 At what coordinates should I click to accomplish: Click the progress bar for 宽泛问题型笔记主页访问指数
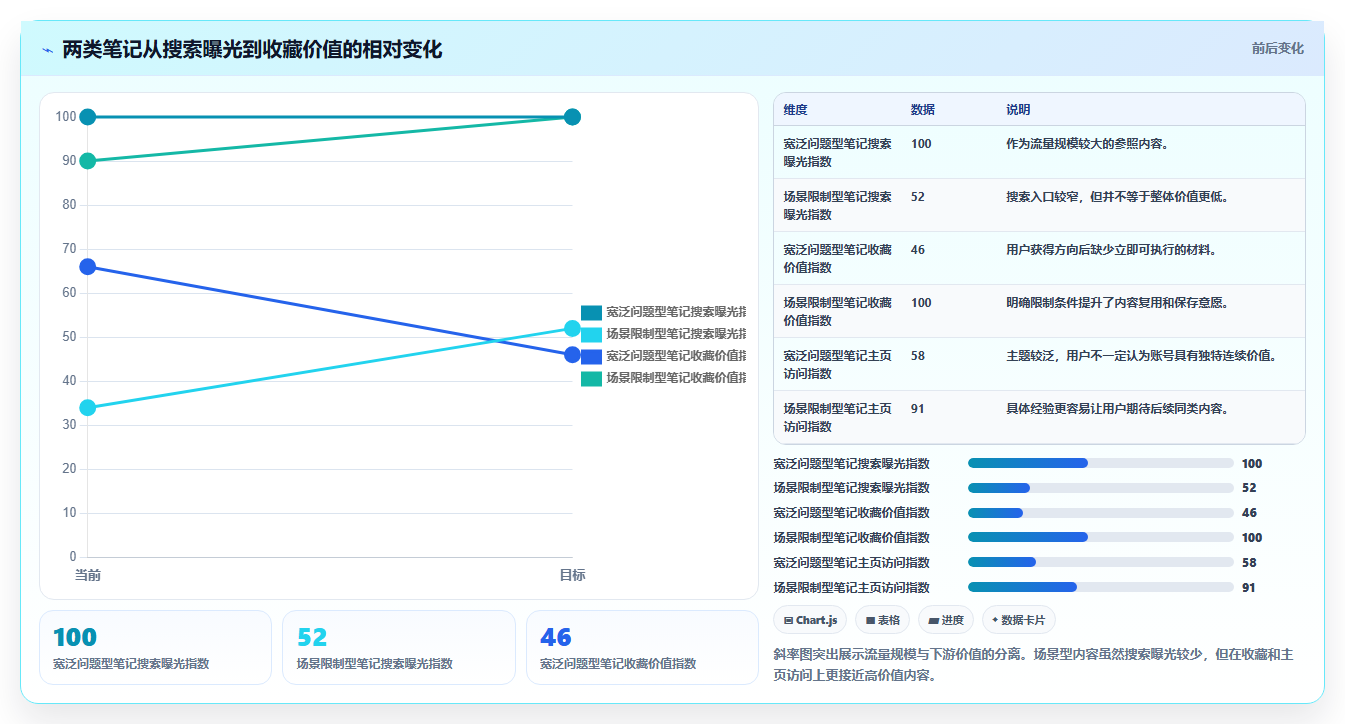[1101, 563]
